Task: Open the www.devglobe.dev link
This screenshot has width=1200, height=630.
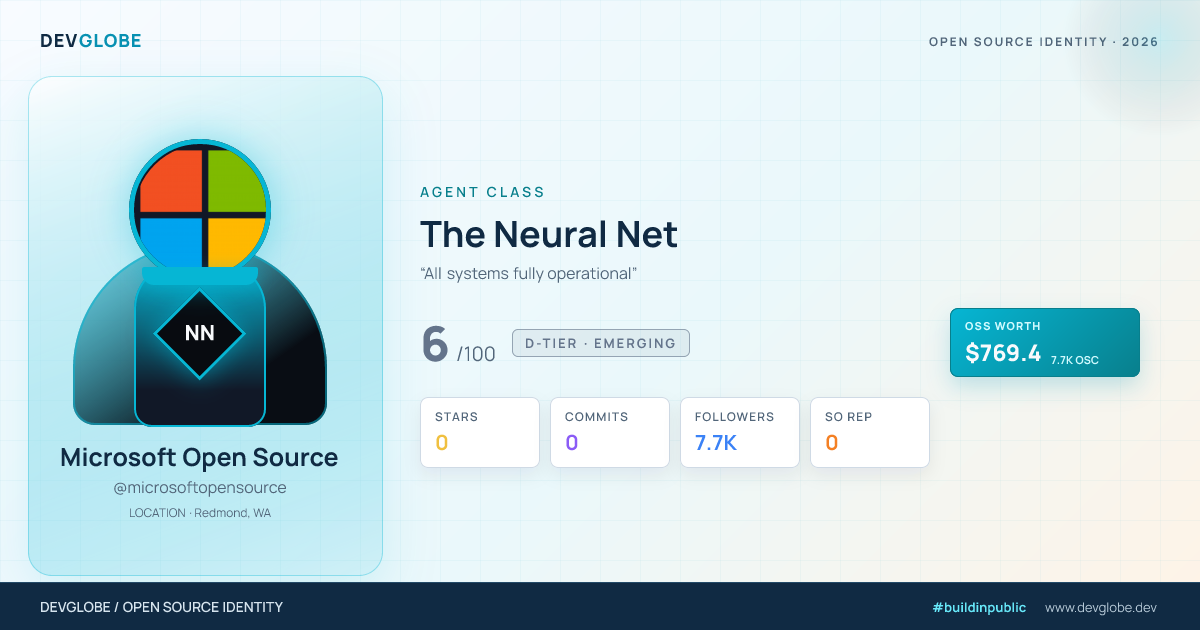Action: pyautogui.click(x=1101, y=607)
